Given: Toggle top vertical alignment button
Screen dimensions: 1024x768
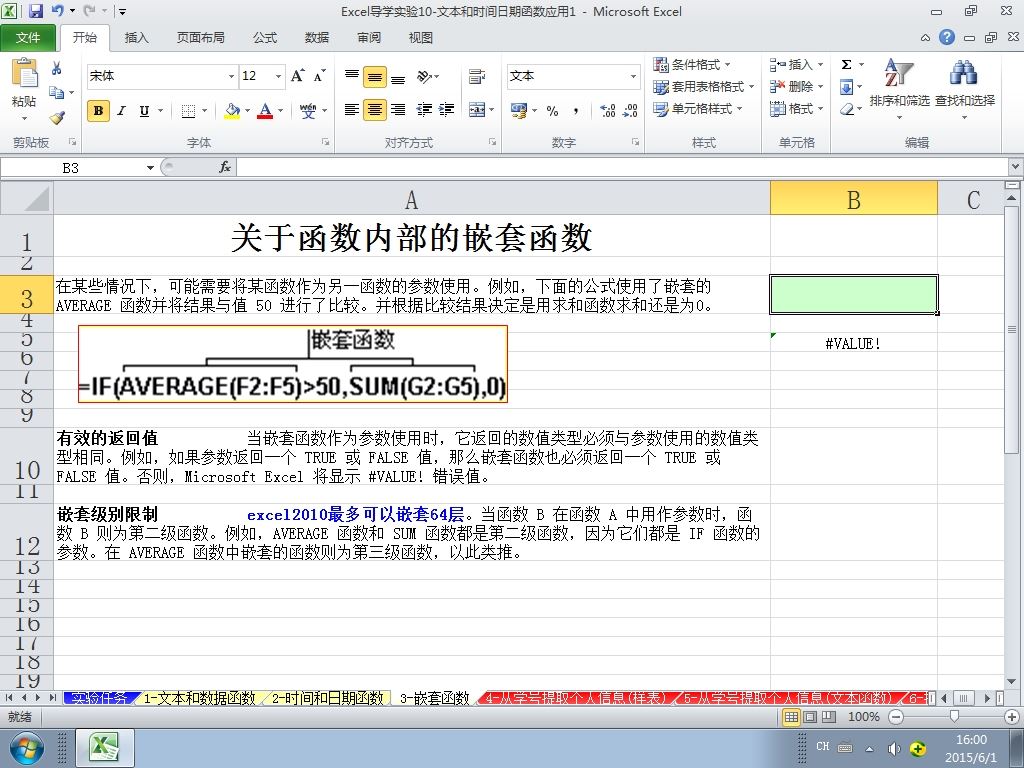Looking at the screenshot, I should [x=352, y=77].
